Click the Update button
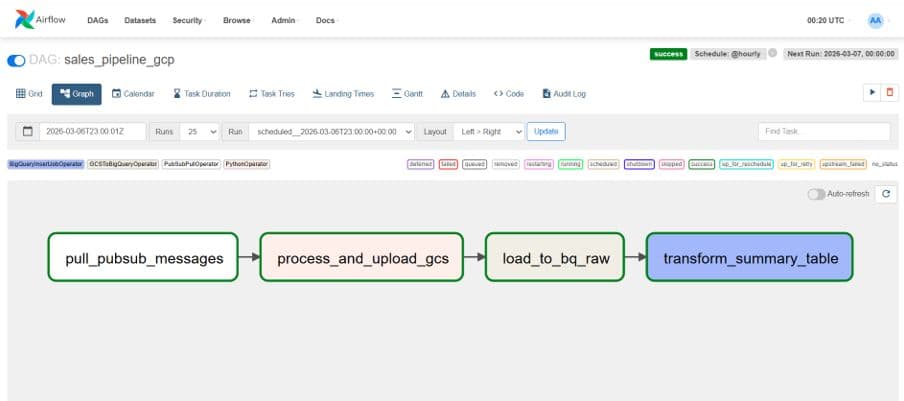The width and height of the screenshot is (904, 401). click(546, 131)
